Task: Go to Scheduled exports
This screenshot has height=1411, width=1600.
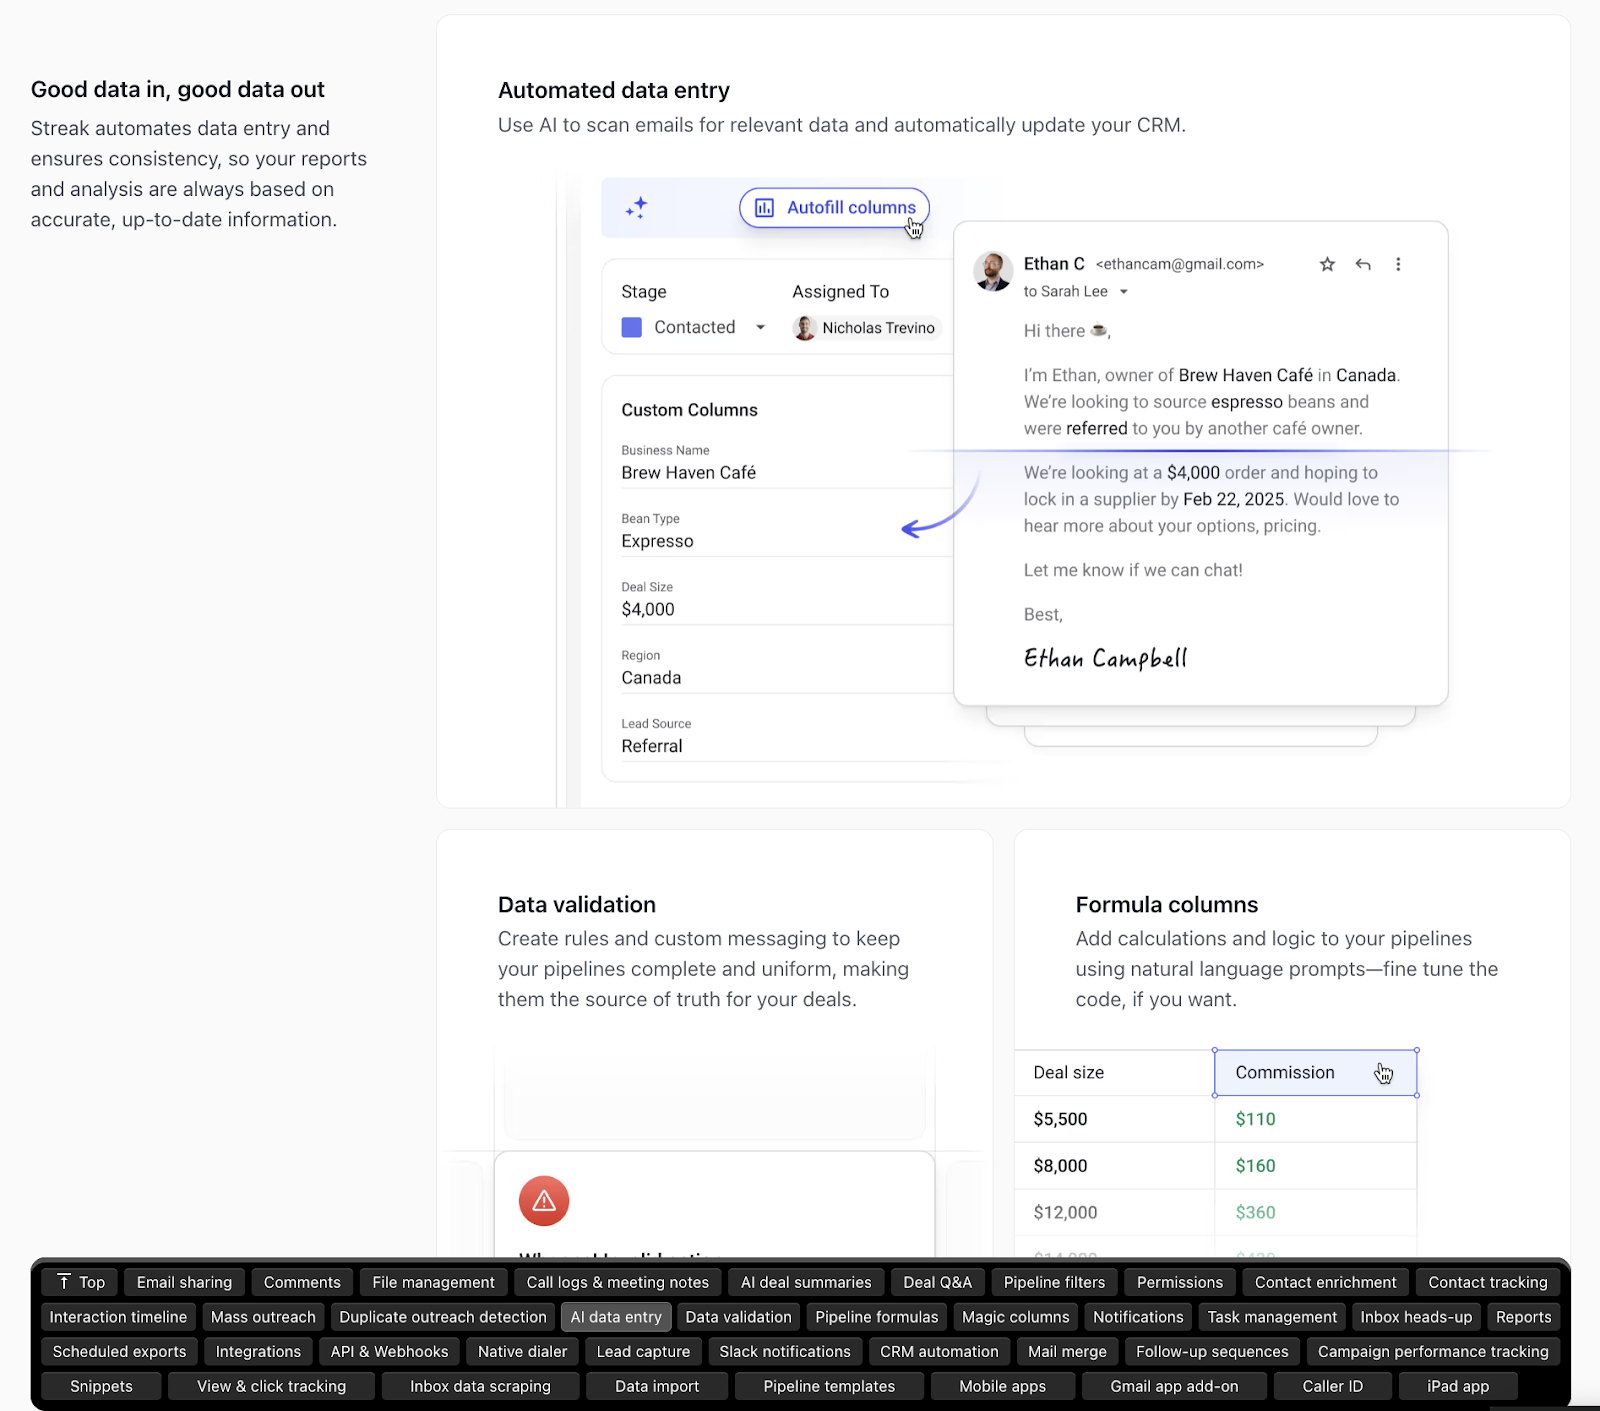Action: 119,1351
